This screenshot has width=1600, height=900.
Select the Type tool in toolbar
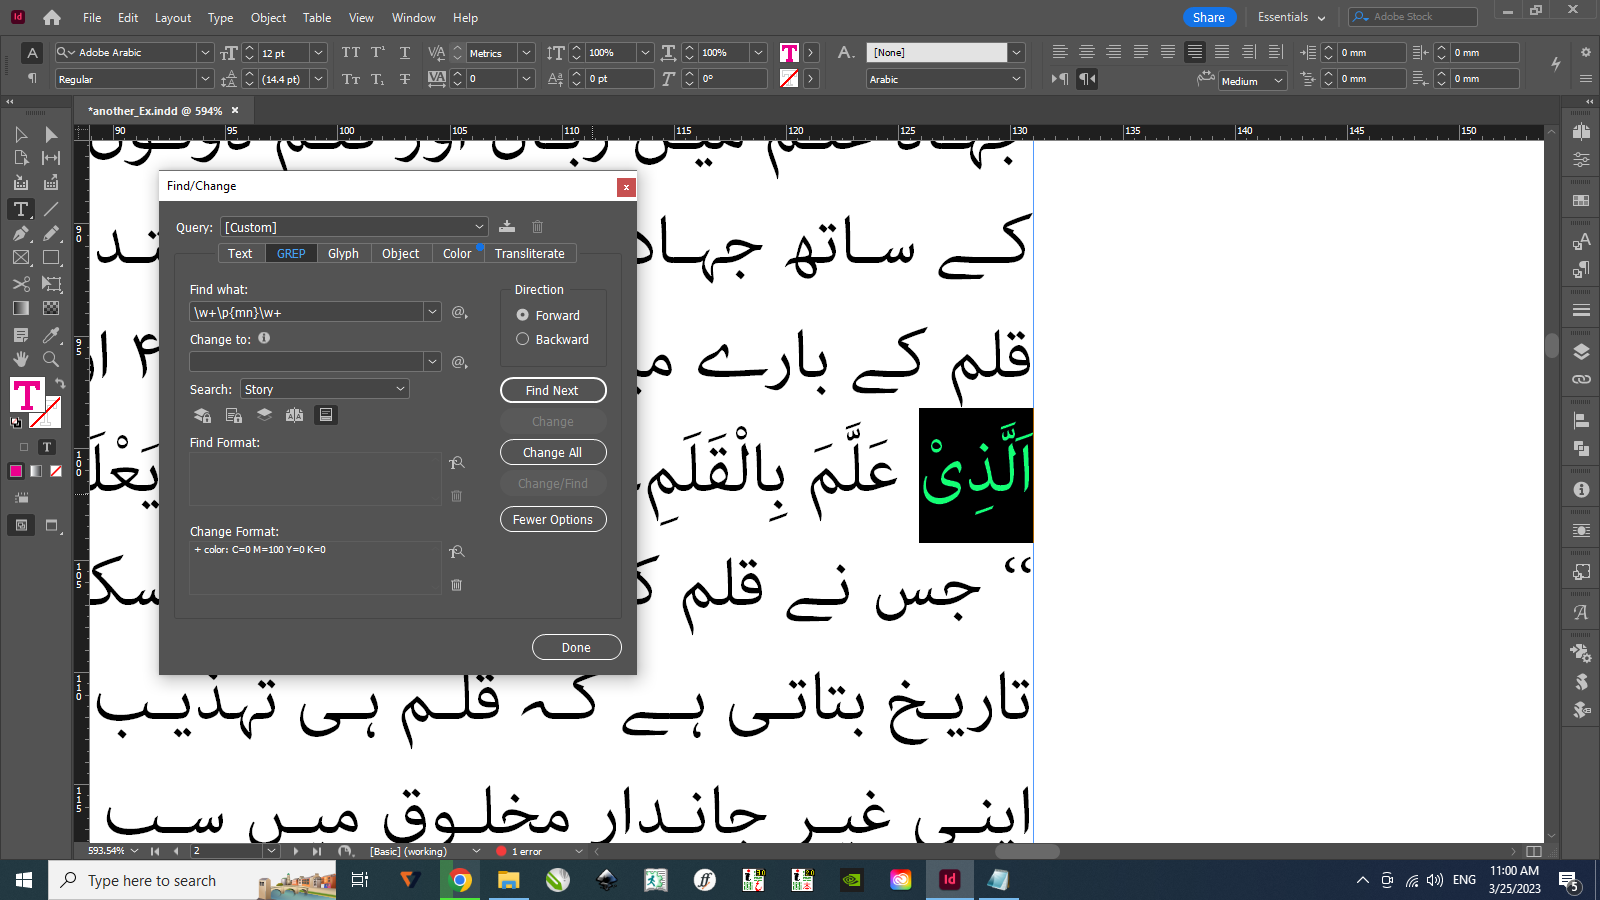20,209
